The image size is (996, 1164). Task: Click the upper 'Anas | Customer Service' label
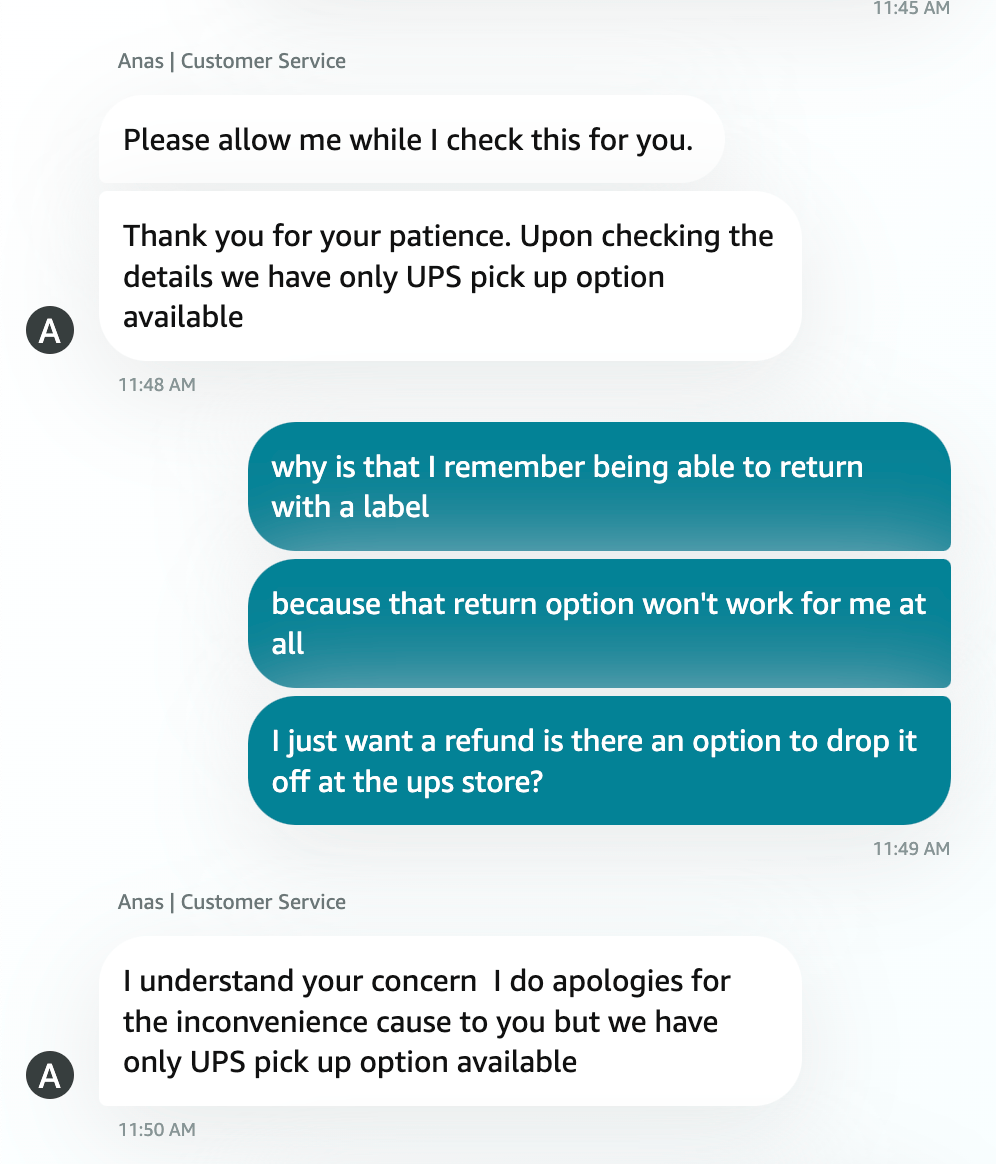(x=230, y=61)
